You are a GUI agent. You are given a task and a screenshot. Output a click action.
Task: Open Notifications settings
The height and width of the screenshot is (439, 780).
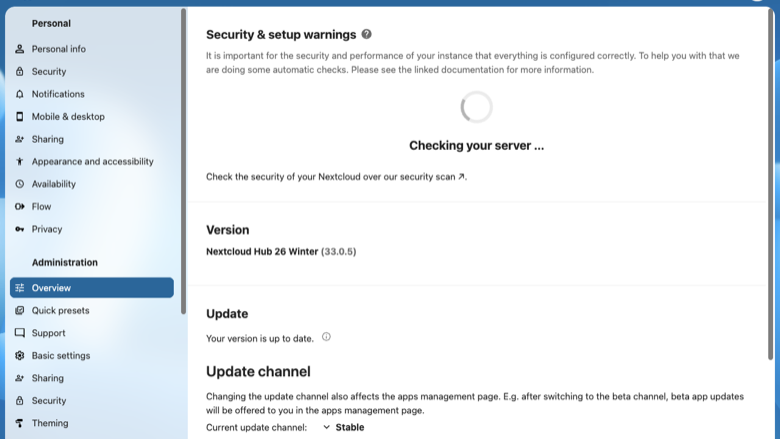coord(92,94)
